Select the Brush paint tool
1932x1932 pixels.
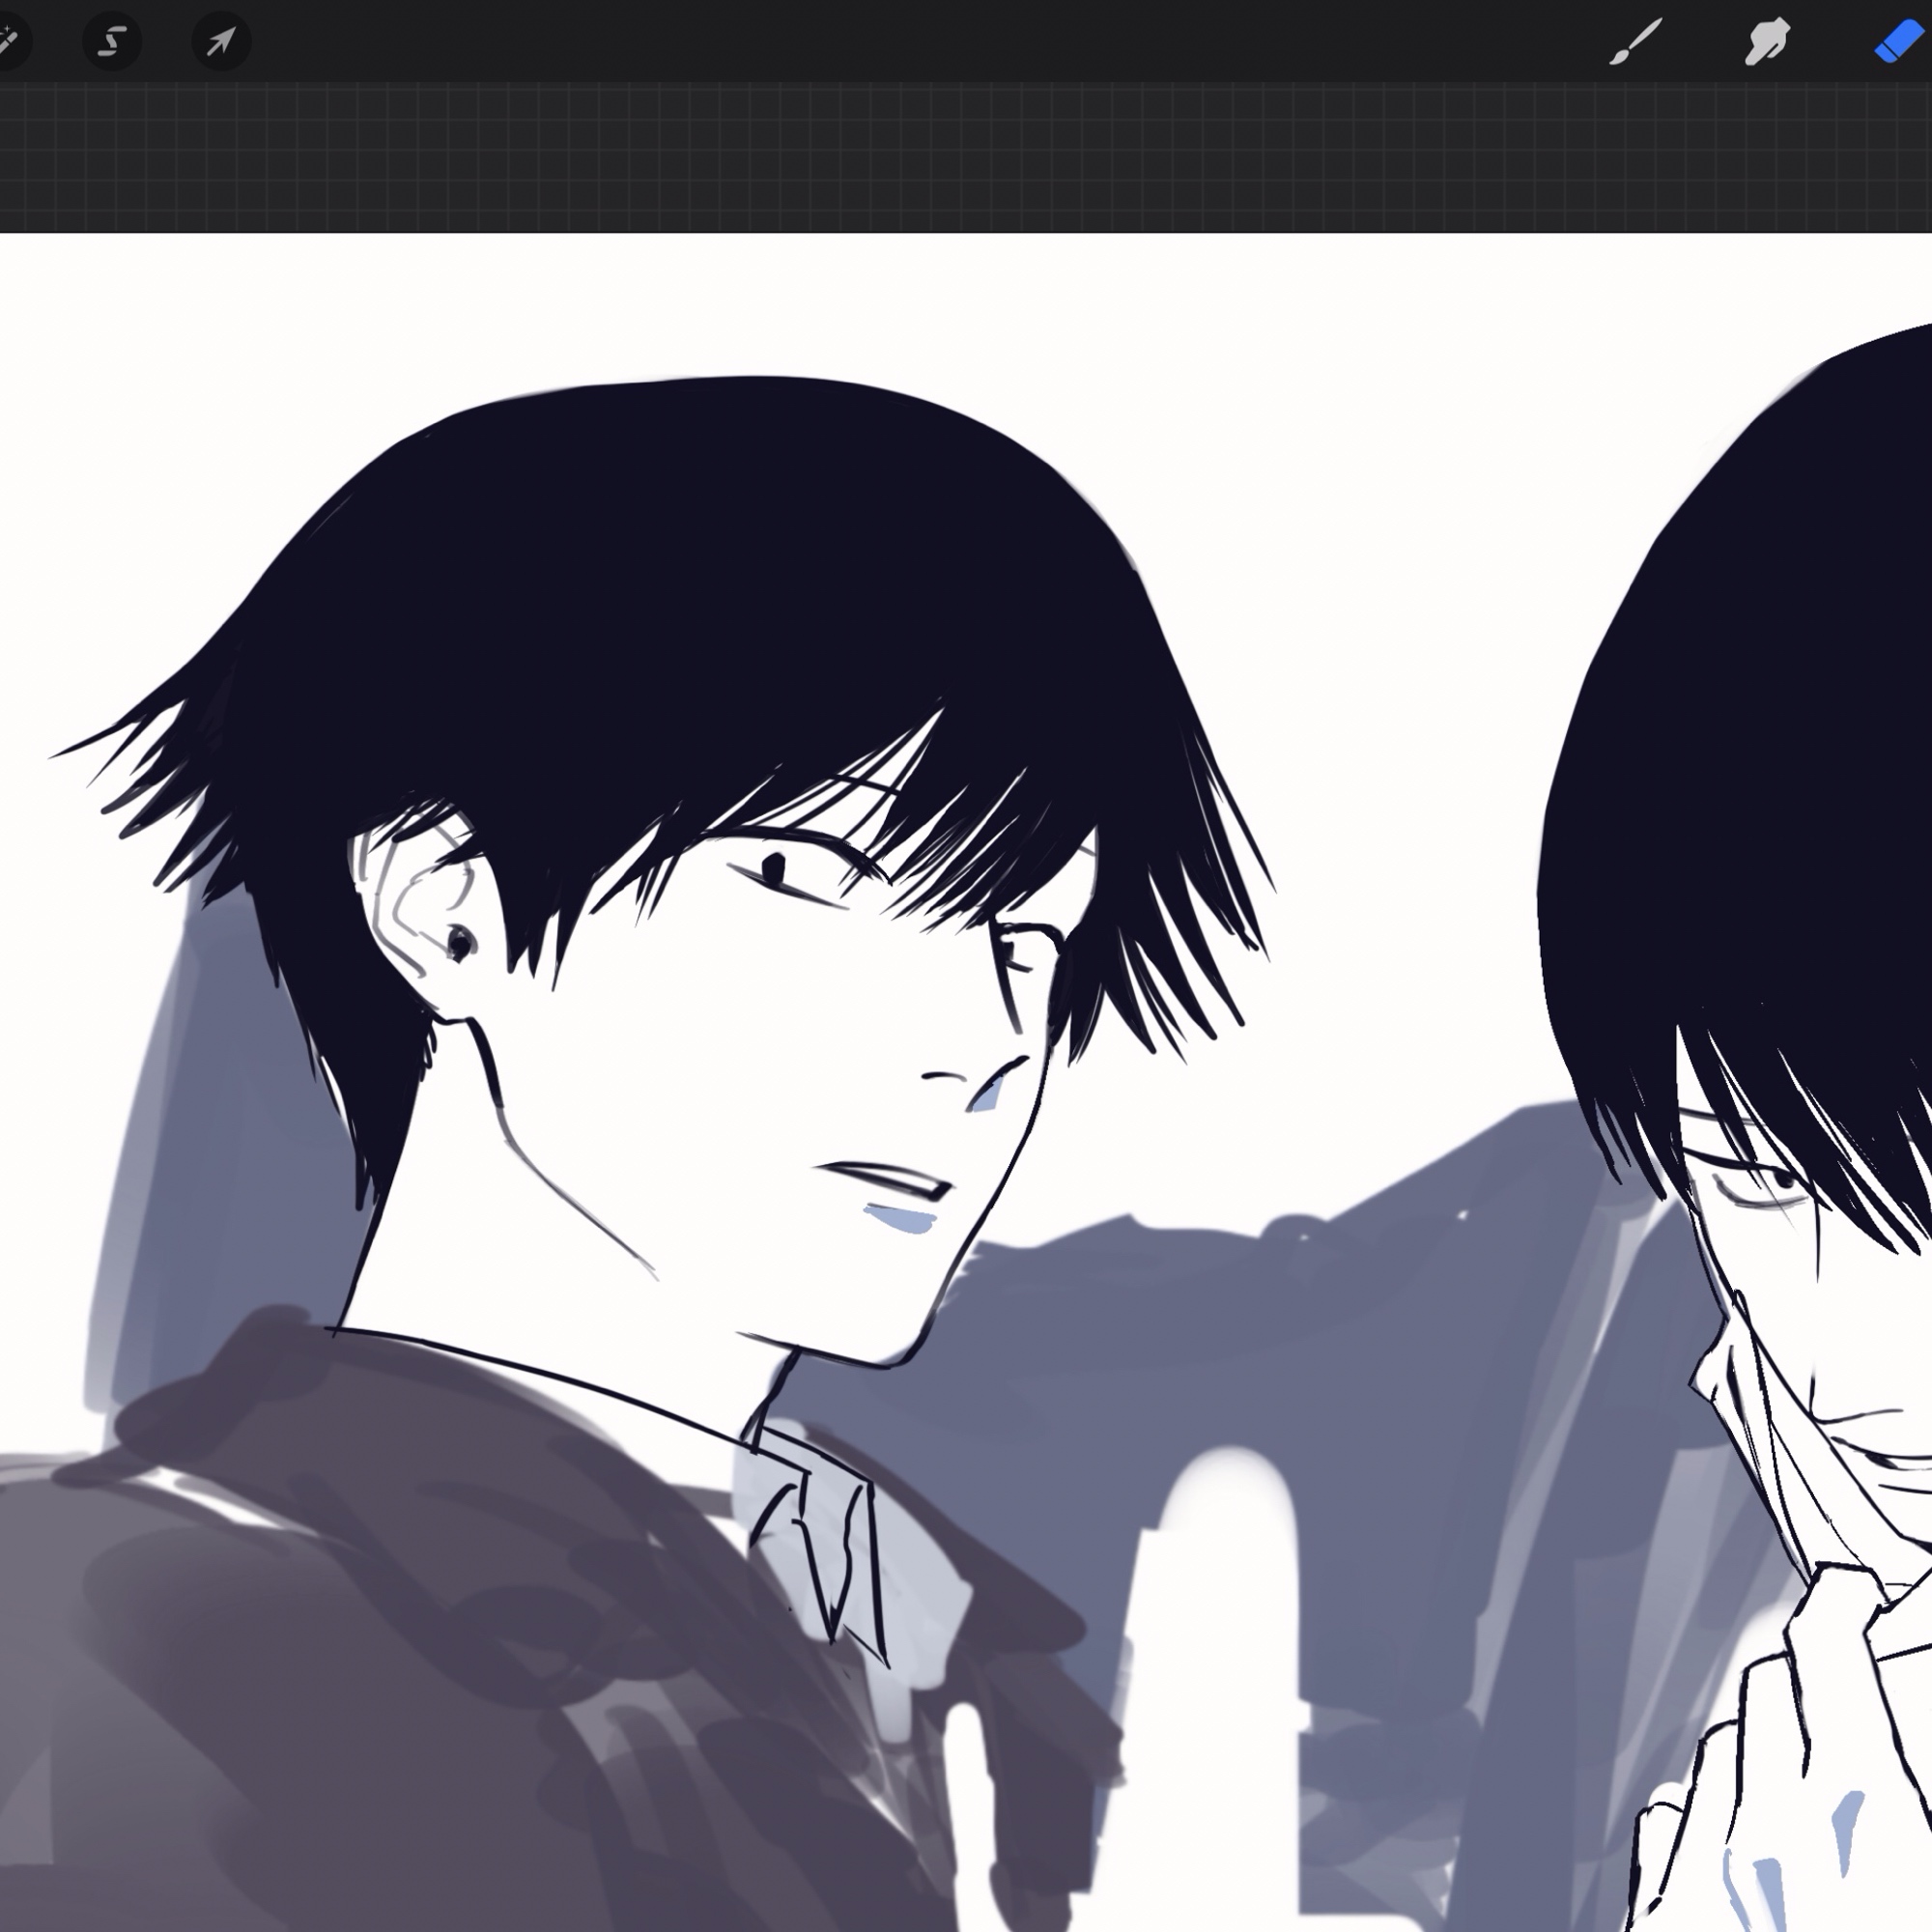click(1635, 42)
